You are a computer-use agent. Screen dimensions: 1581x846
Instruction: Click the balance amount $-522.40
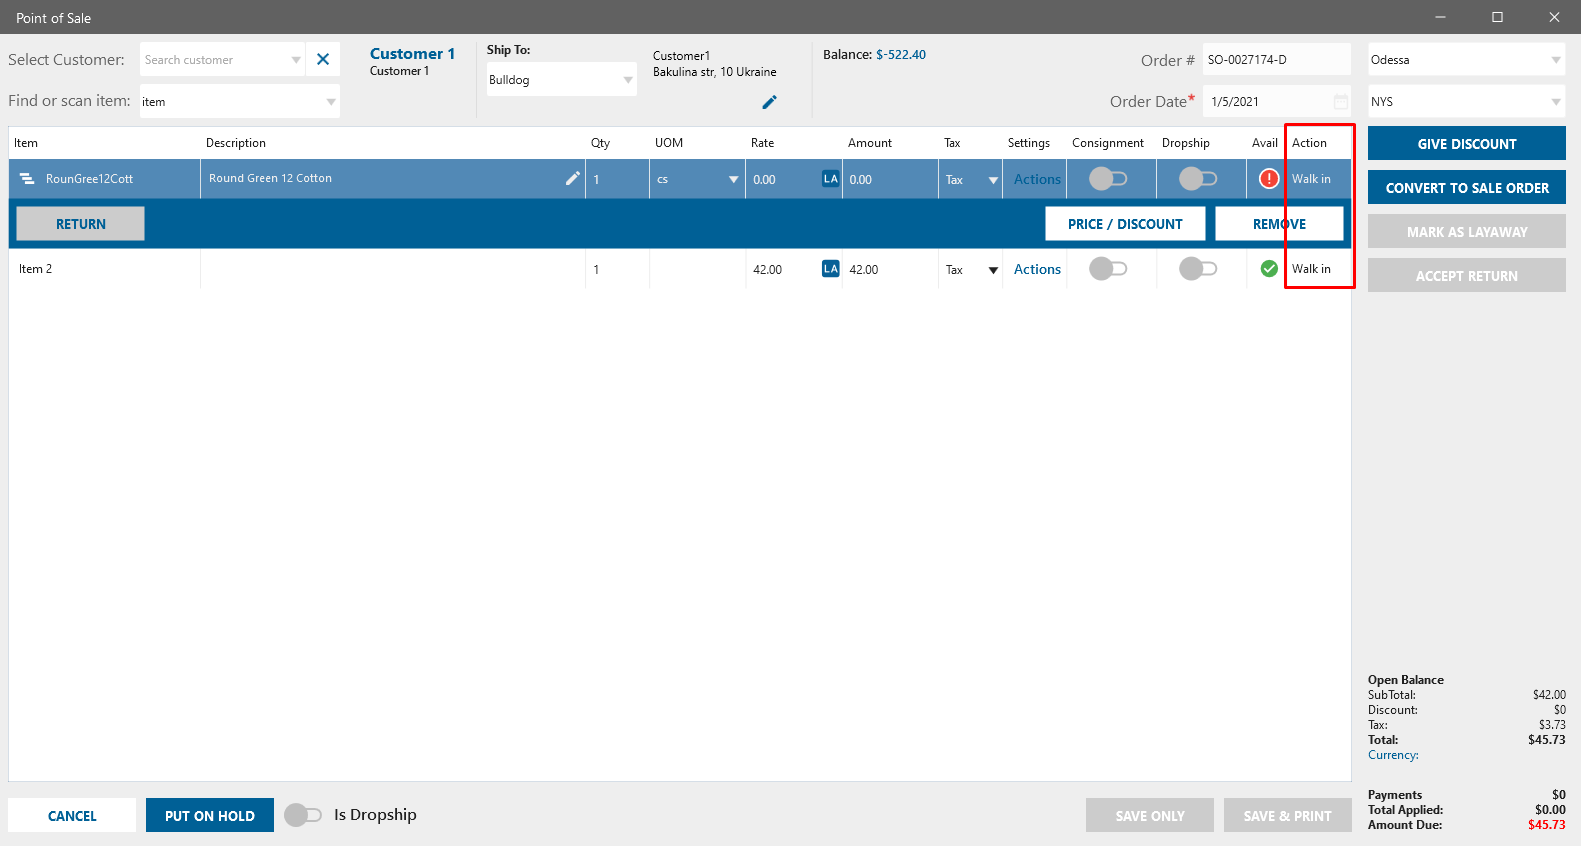[x=901, y=55]
